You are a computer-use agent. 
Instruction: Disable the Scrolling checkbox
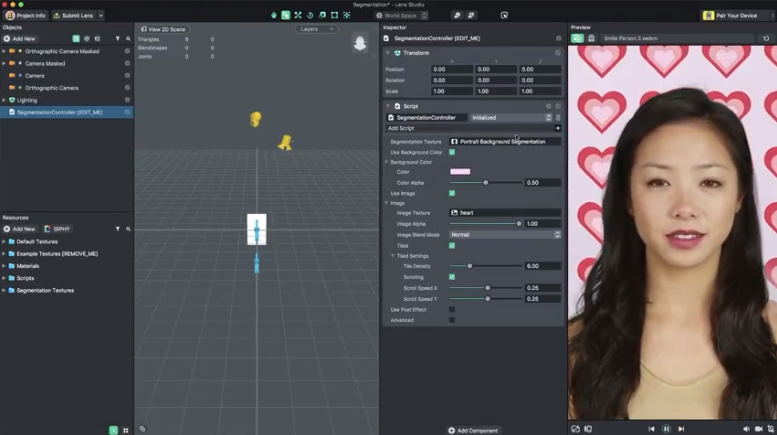452,277
